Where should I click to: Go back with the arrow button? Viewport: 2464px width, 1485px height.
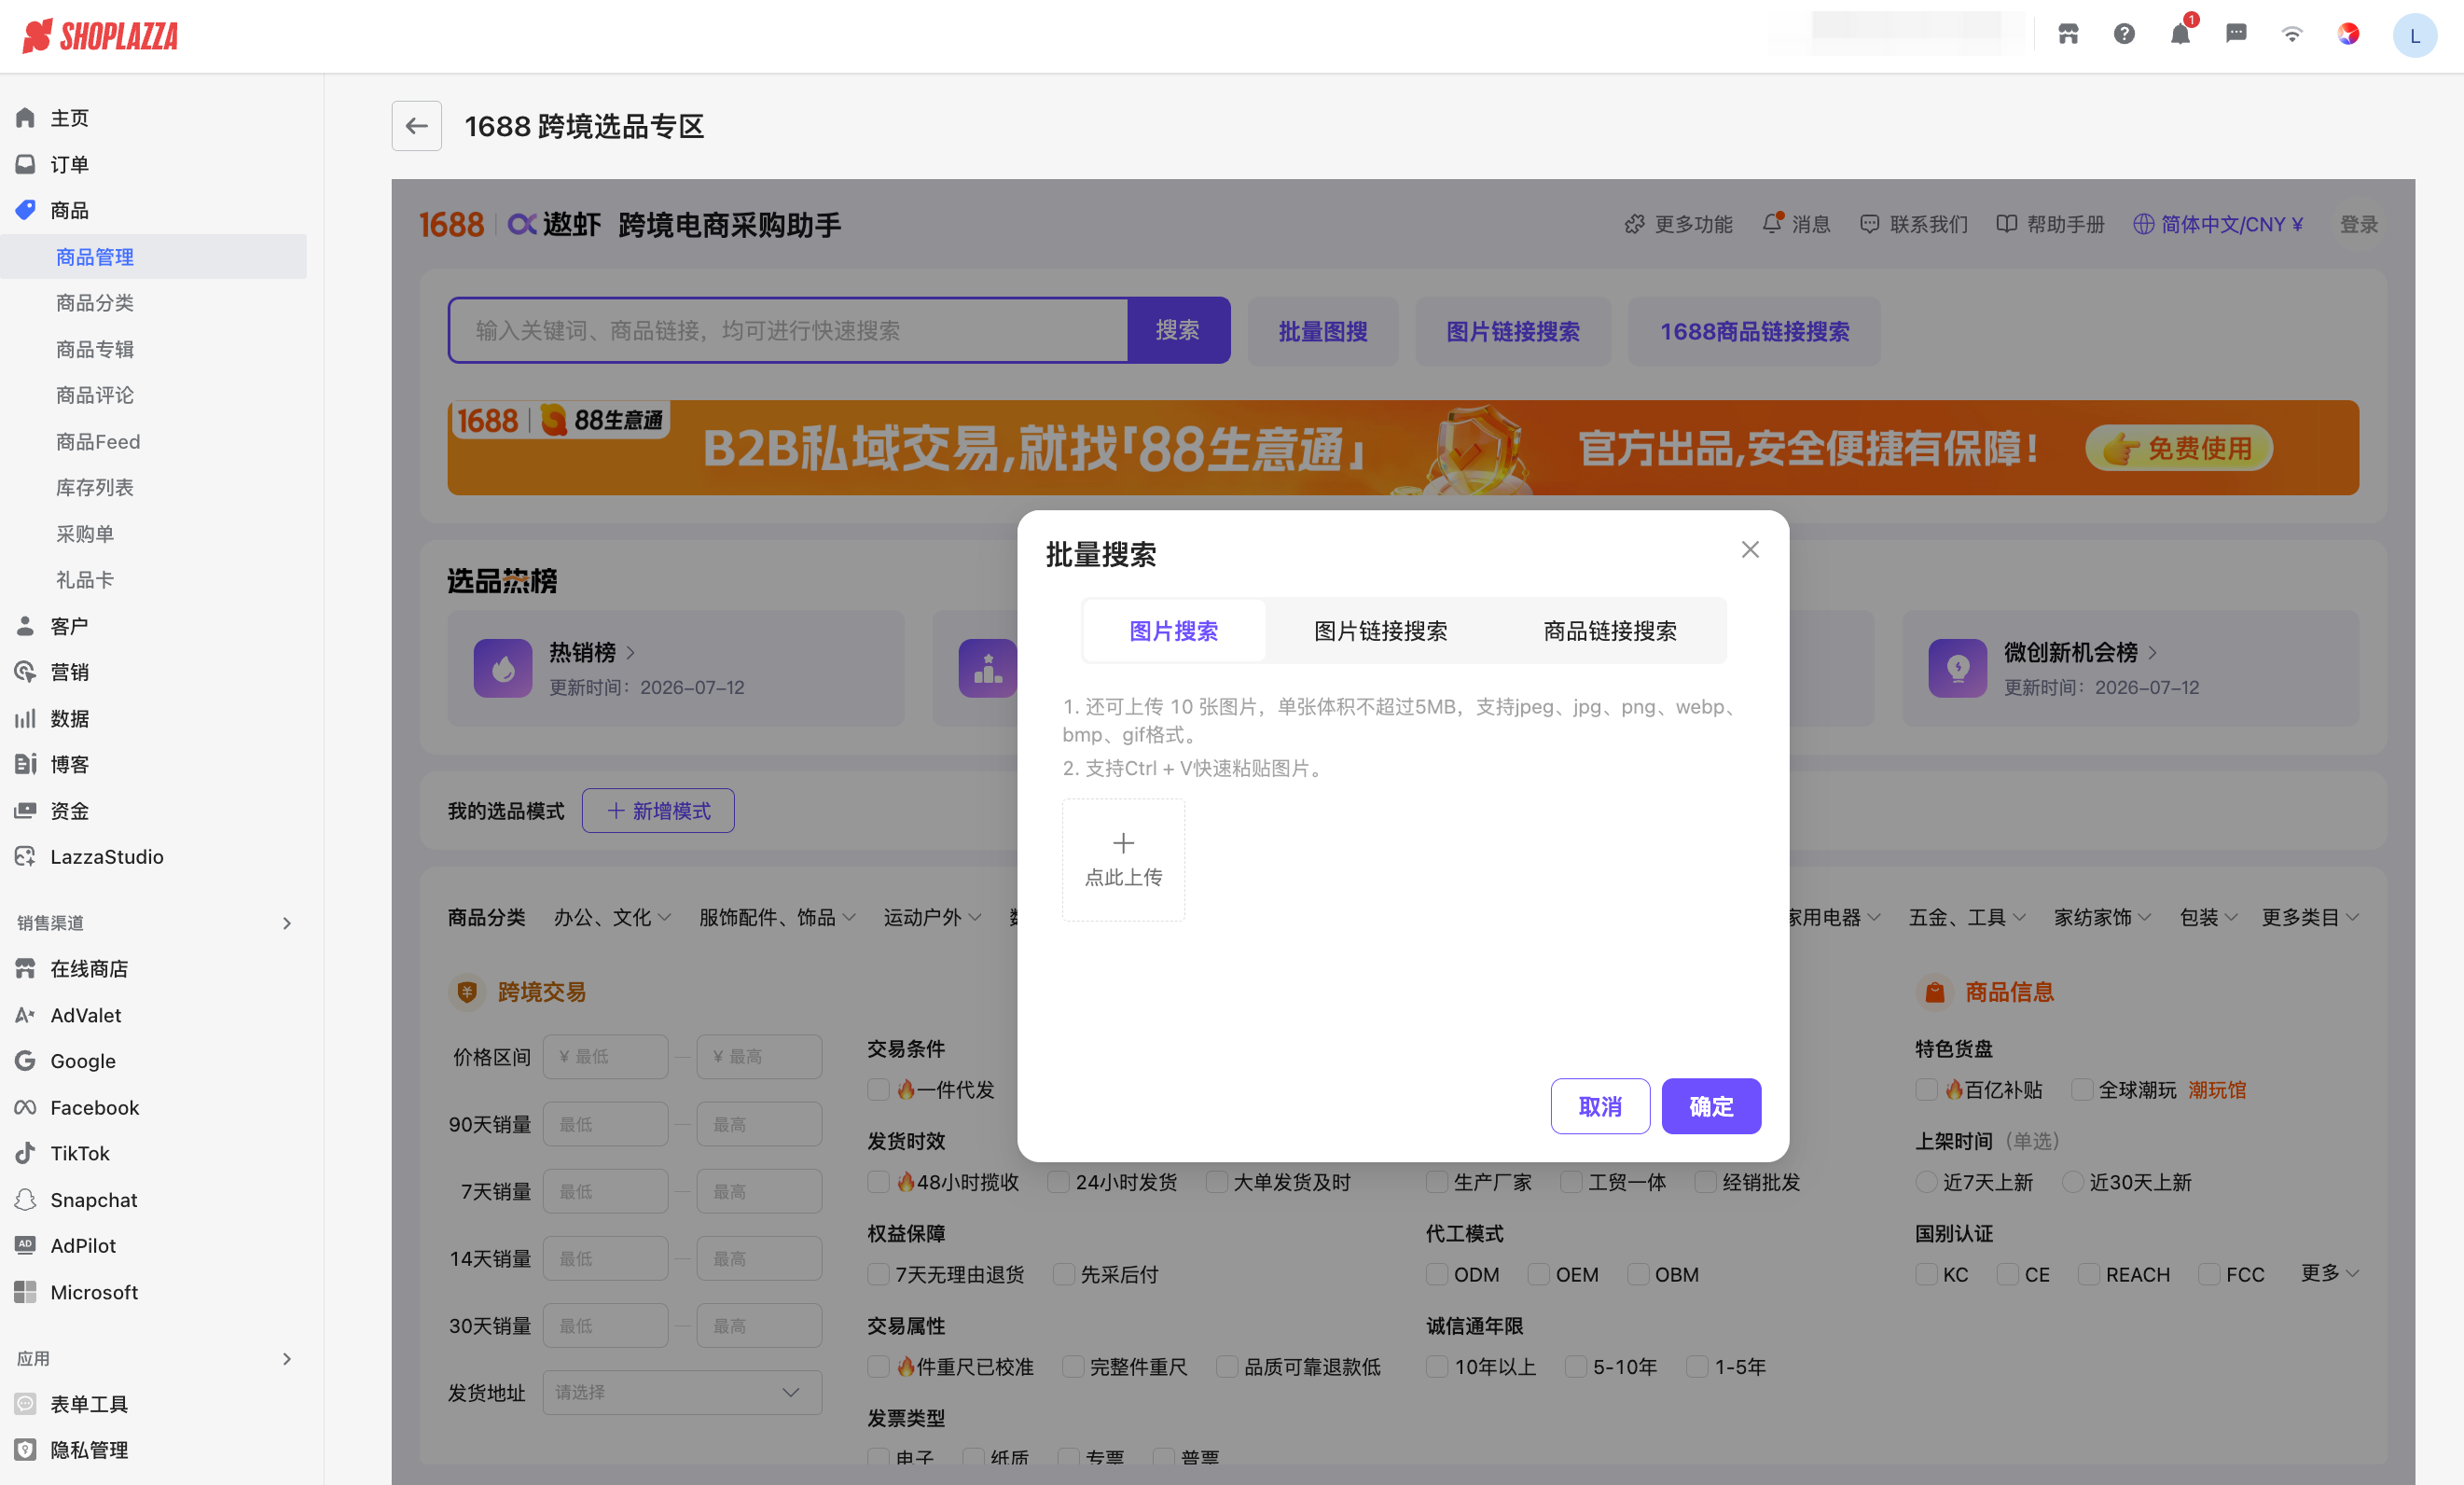(x=417, y=126)
